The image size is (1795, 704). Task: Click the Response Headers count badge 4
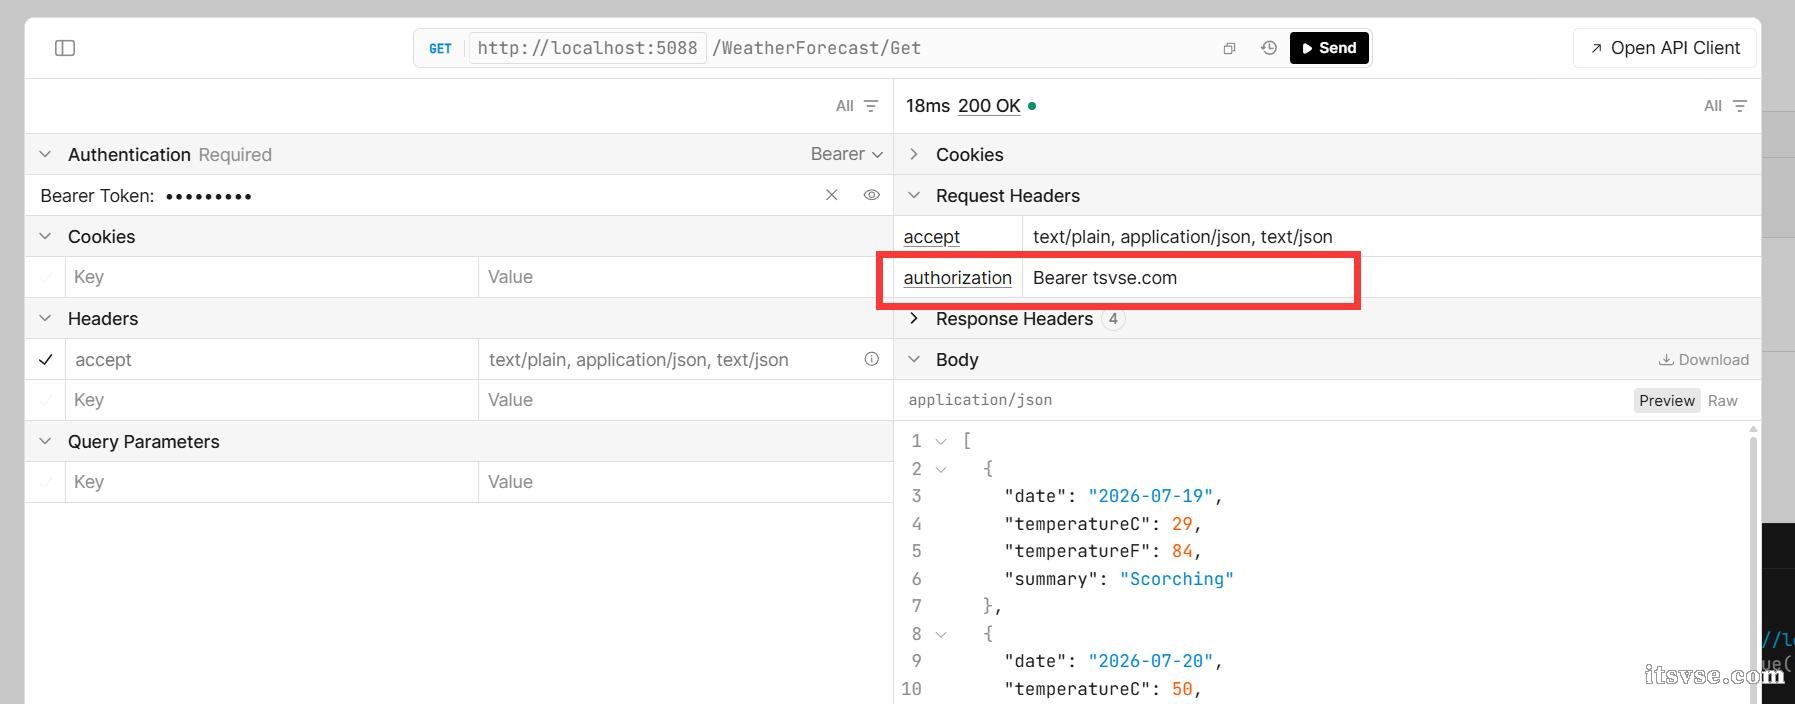[1113, 319]
